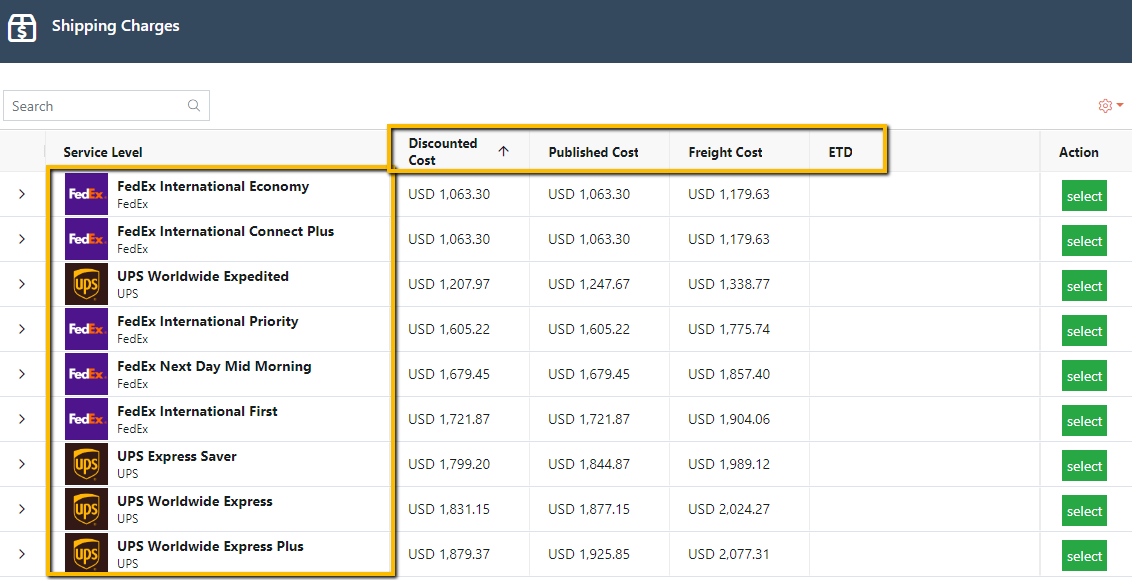Click the FedEx International First logo
The height and width of the screenshot is (580, 1132).
click(87, 419)
